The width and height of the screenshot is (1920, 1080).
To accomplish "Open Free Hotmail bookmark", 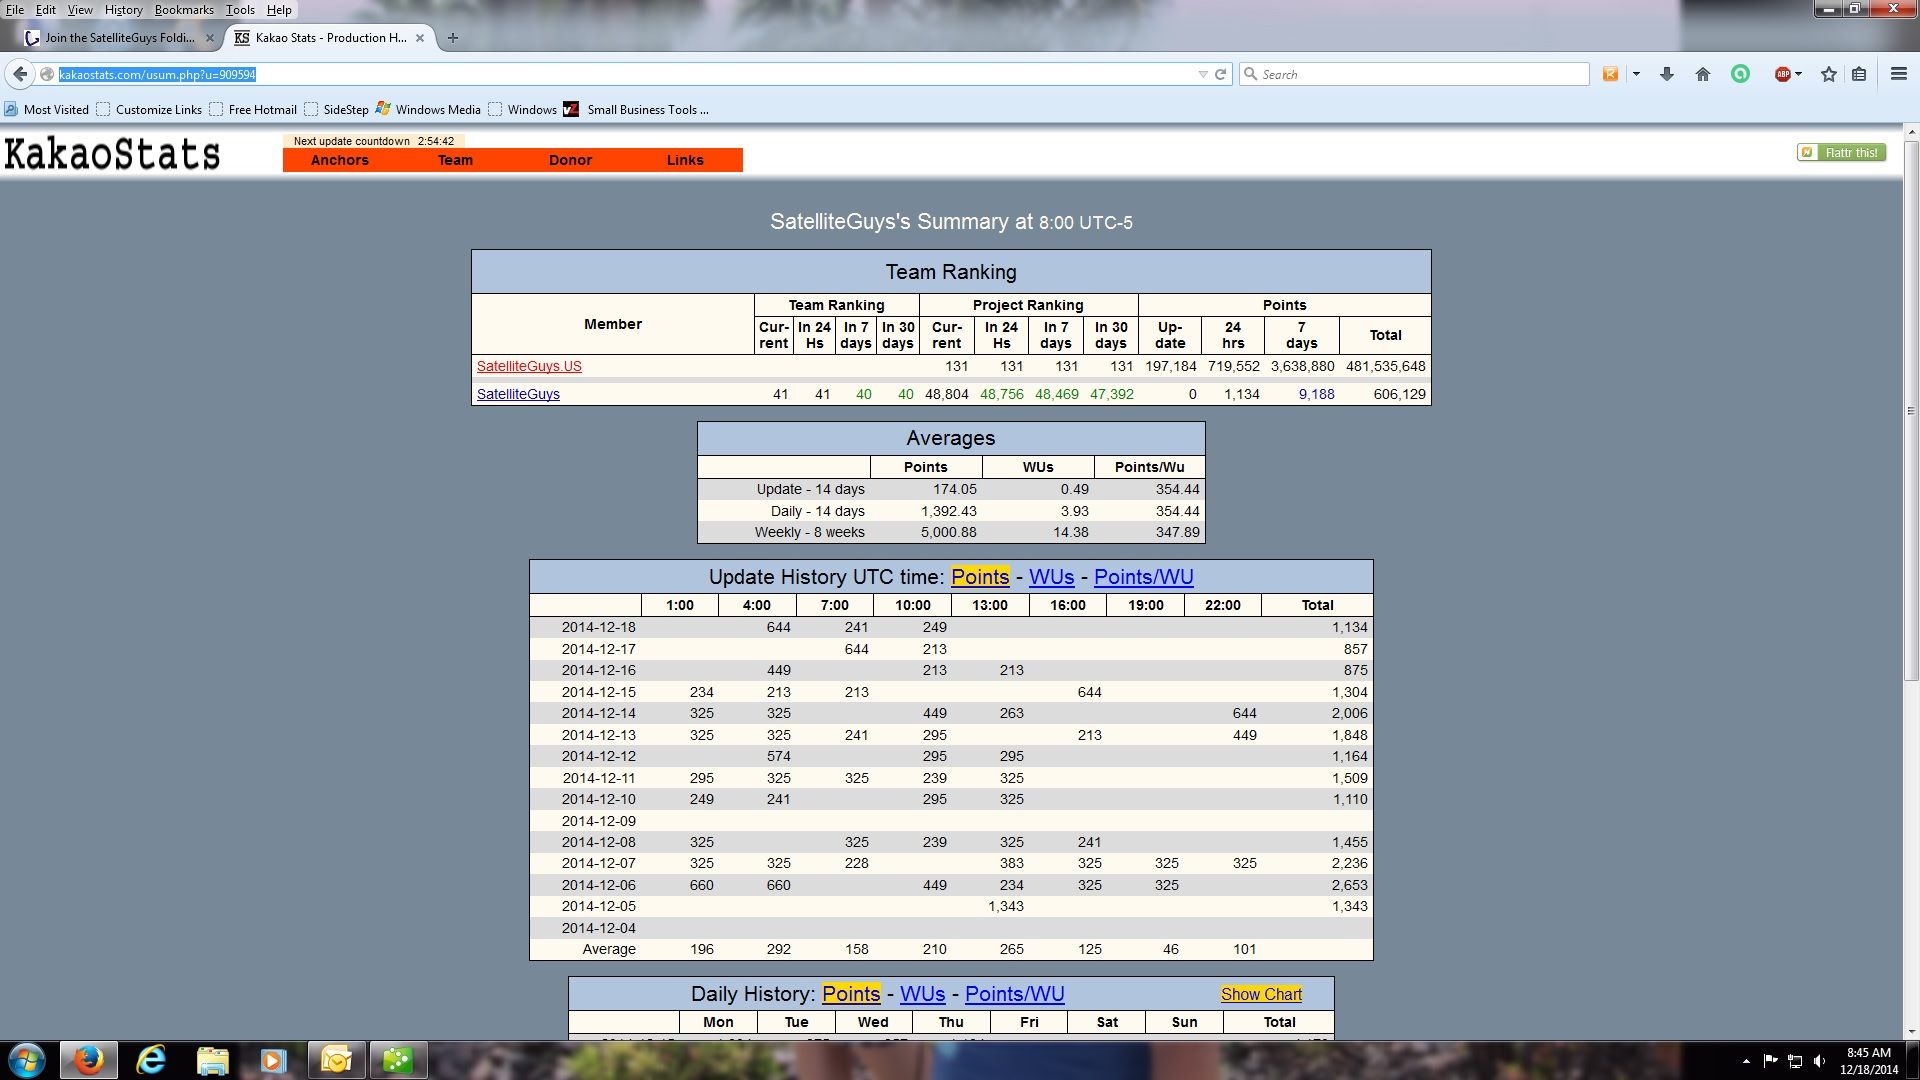I will (x=253, y=110).
